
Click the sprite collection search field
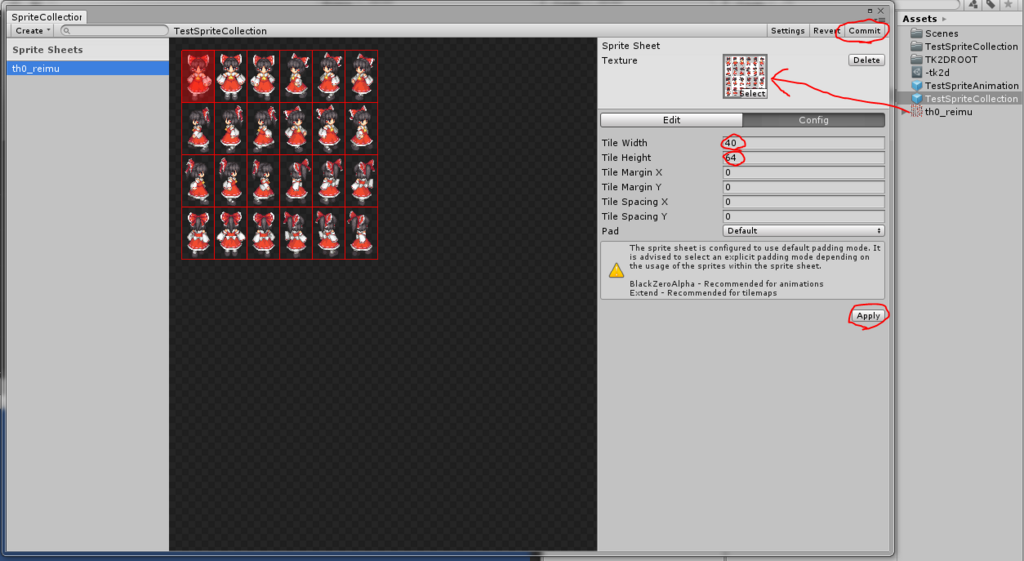(x=114, y=31)
